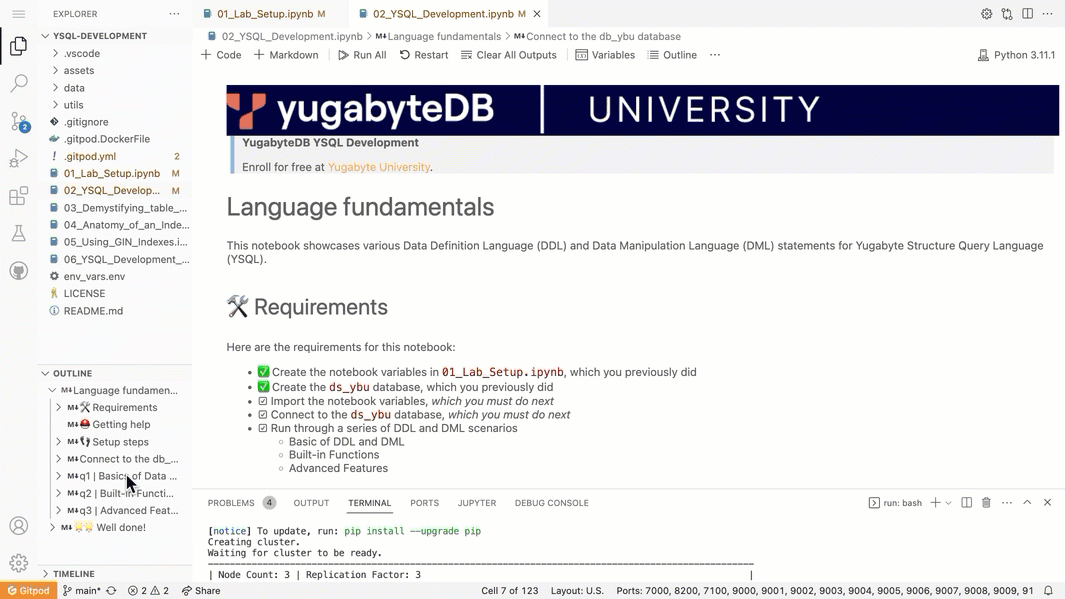The image size is (1065, 599).
Task: Open the Extensions view
Action: [x=18, y=196]
